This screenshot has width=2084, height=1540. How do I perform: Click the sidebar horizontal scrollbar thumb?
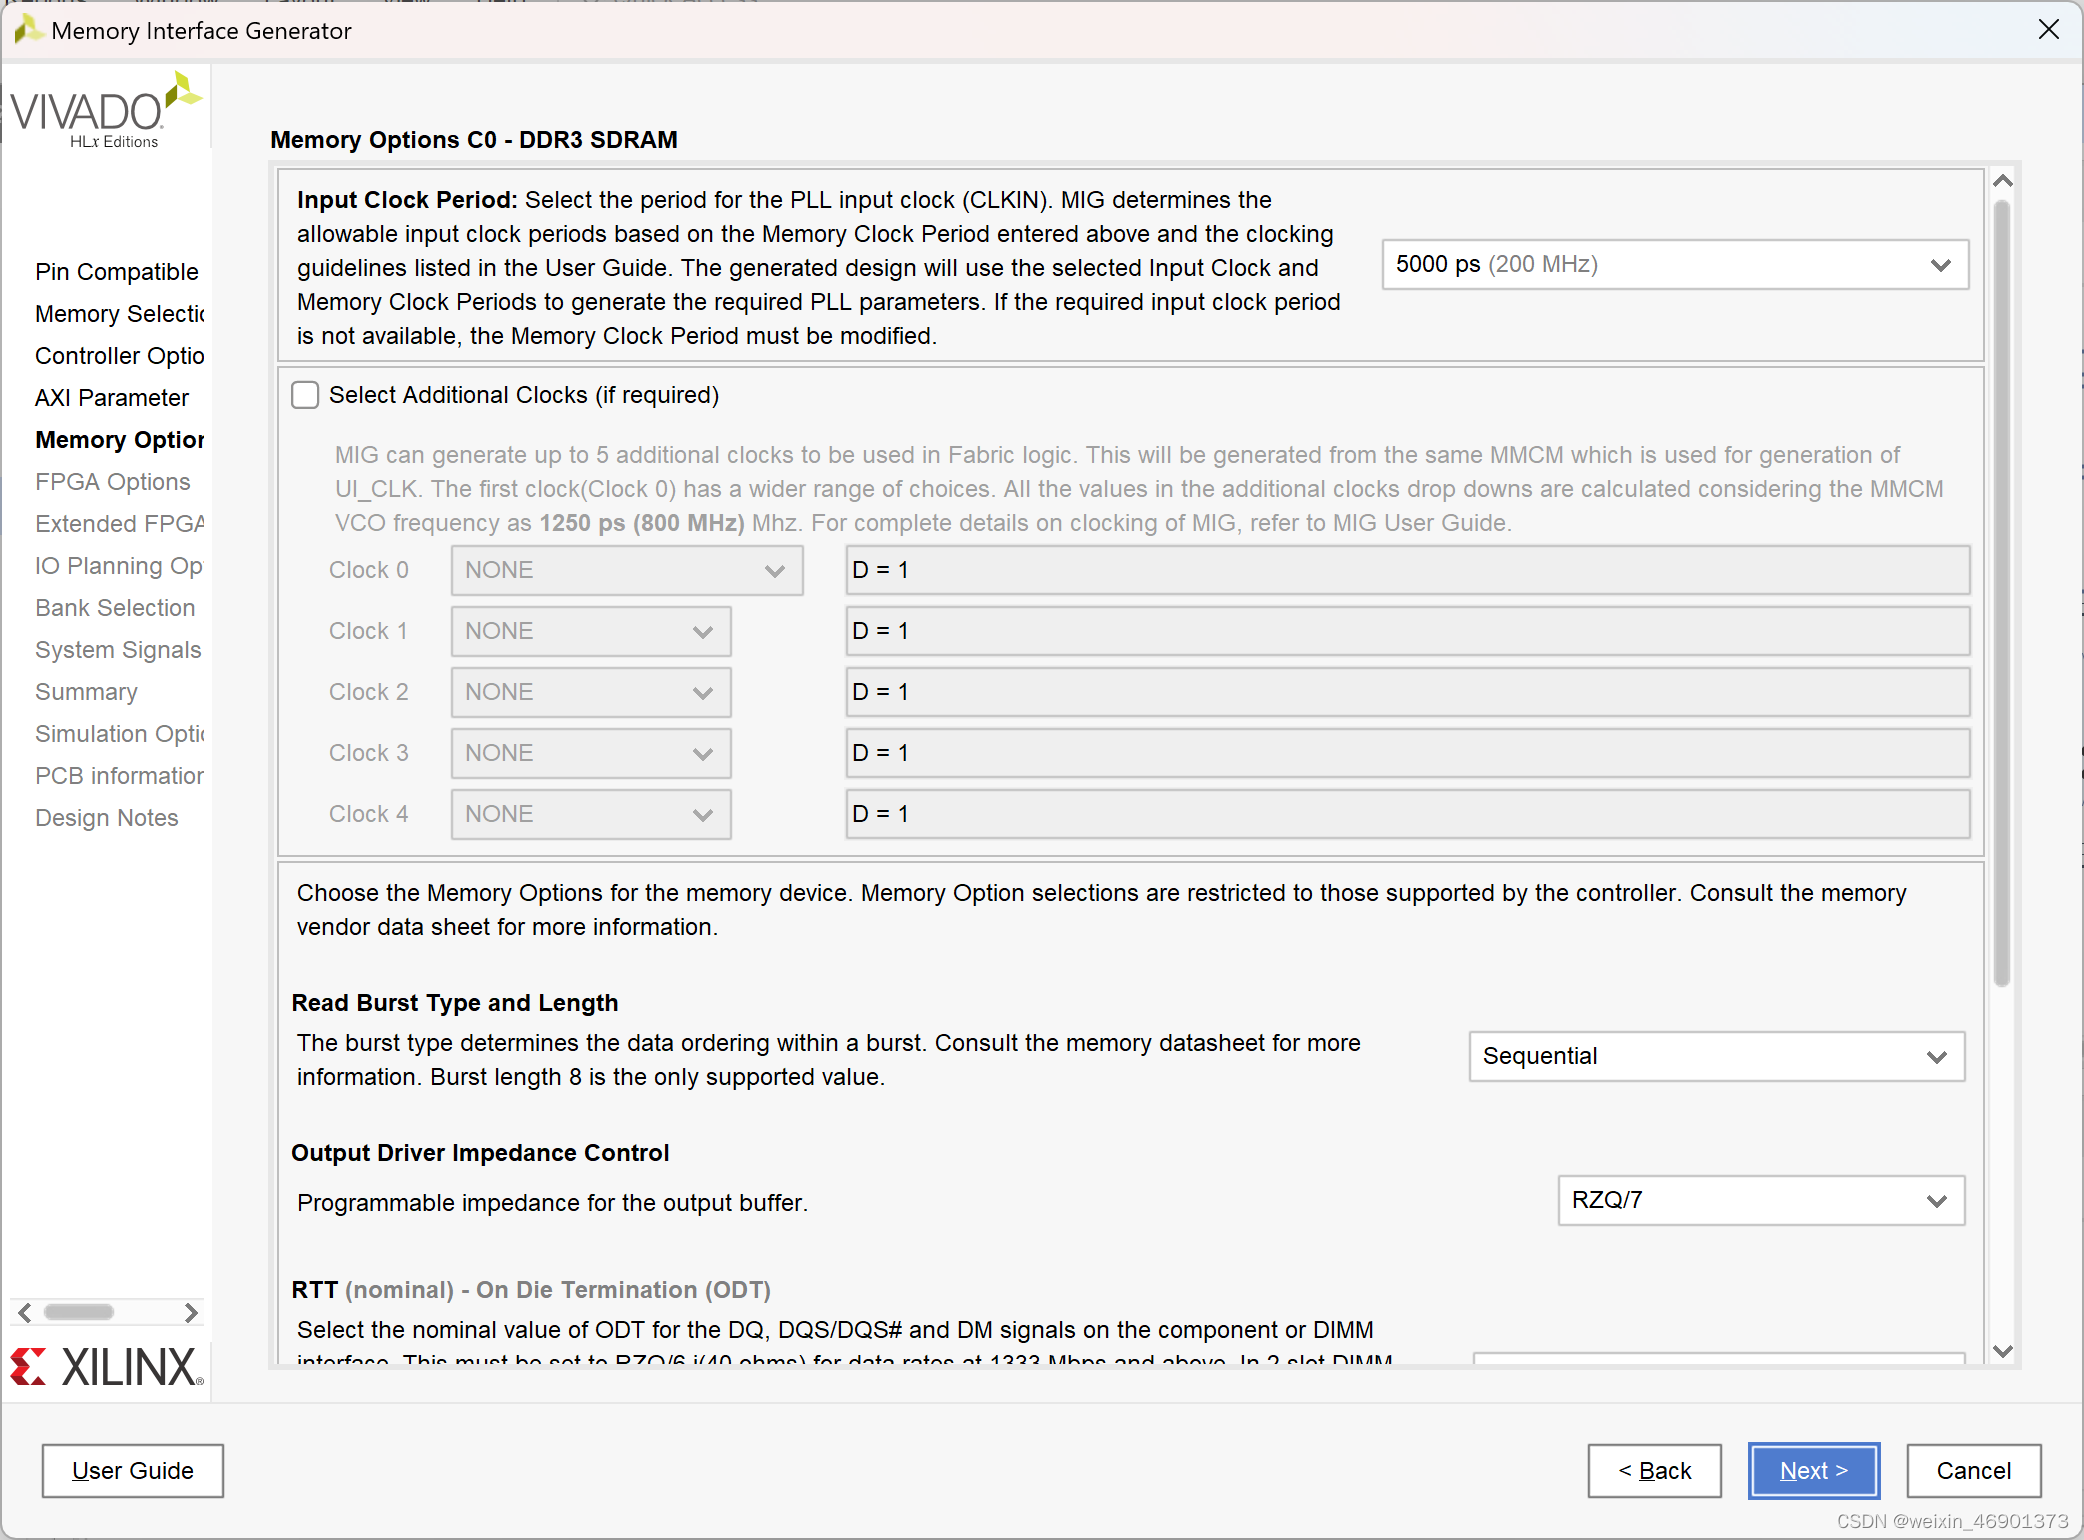[79, 1313]
